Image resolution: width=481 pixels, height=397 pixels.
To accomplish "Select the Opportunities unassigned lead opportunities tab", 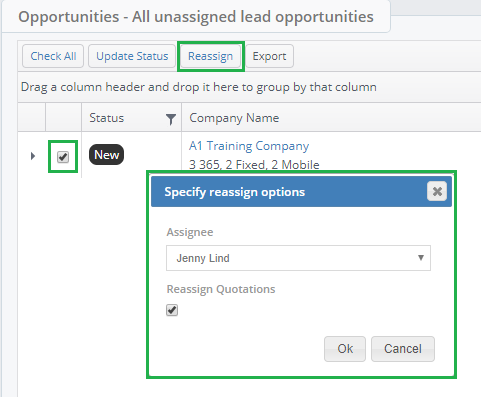I will click(196, 17).
